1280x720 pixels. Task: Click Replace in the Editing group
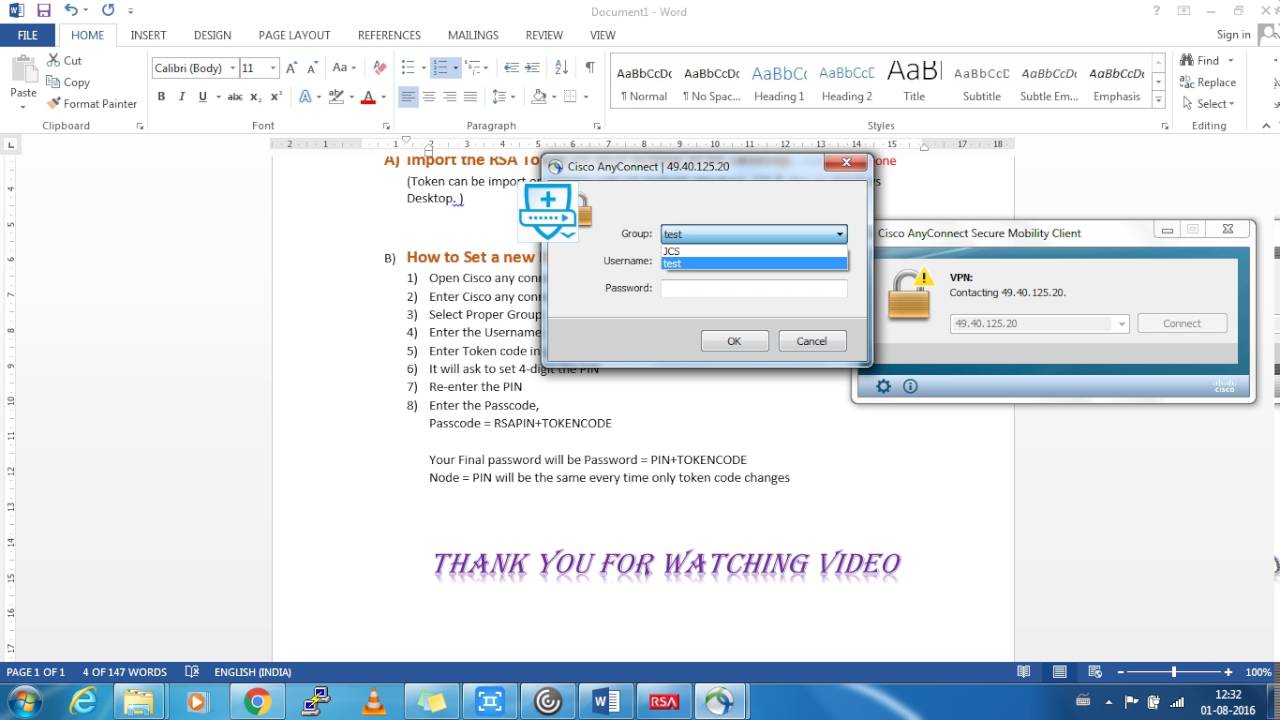point(1209,82)
